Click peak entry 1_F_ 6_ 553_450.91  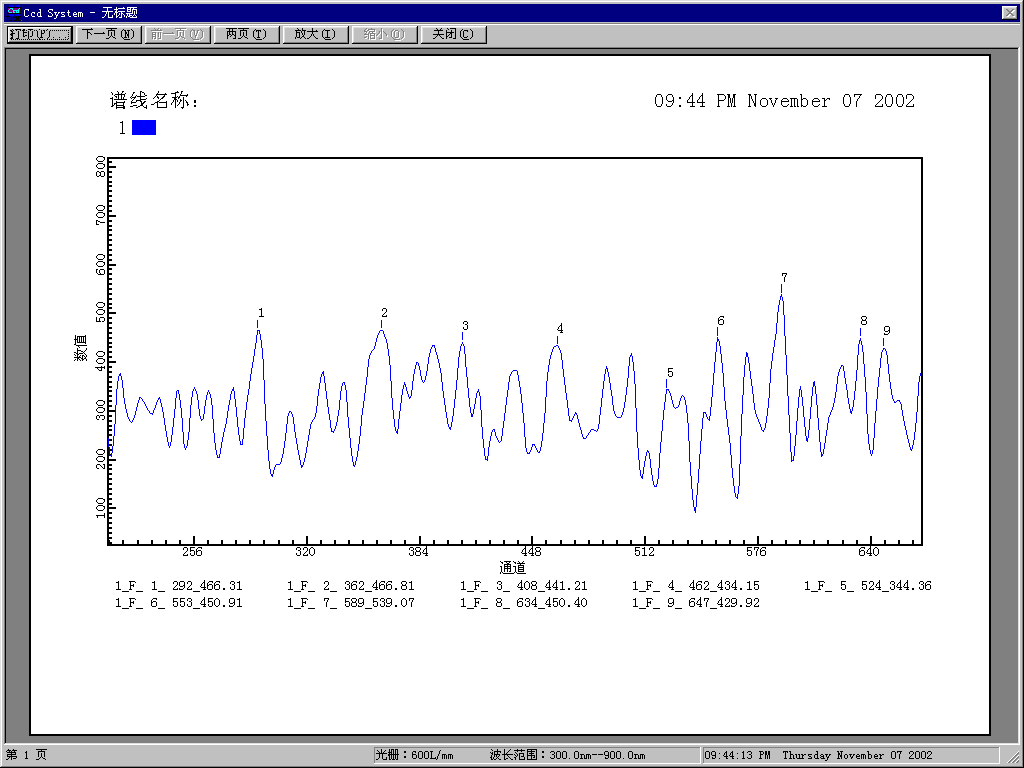pos(179,603)
